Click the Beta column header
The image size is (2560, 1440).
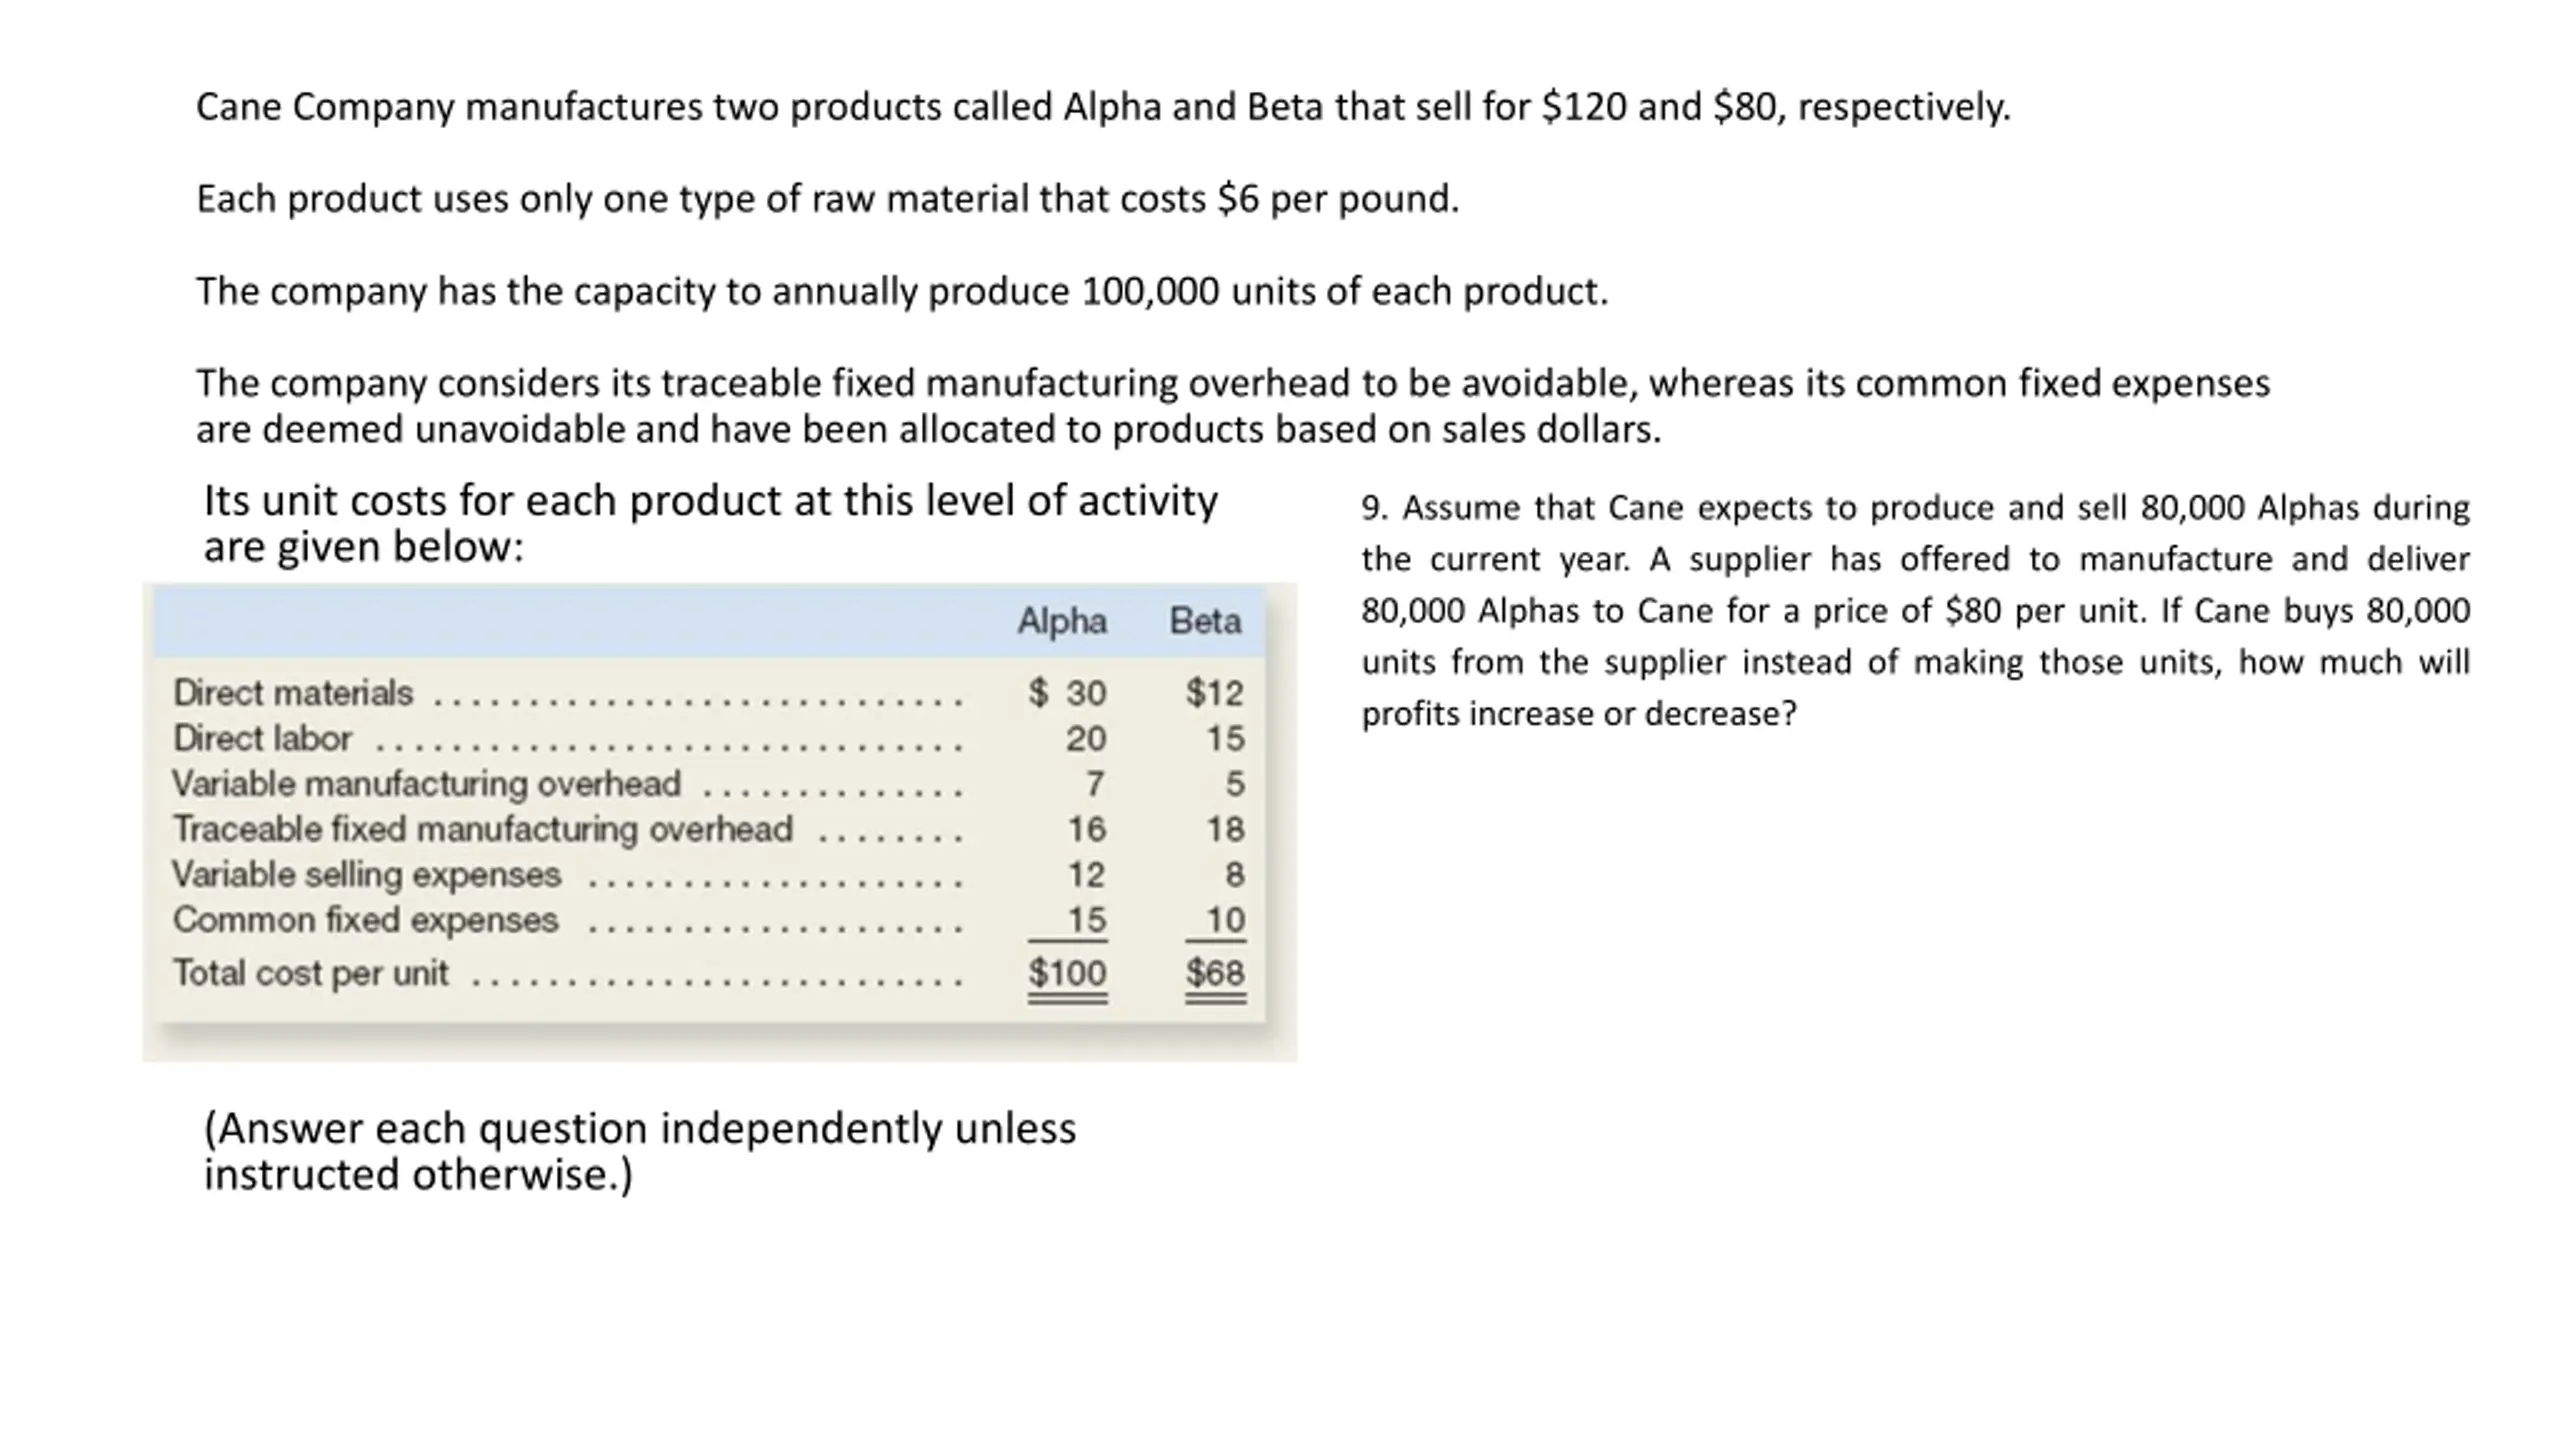tap(1205, 621)
